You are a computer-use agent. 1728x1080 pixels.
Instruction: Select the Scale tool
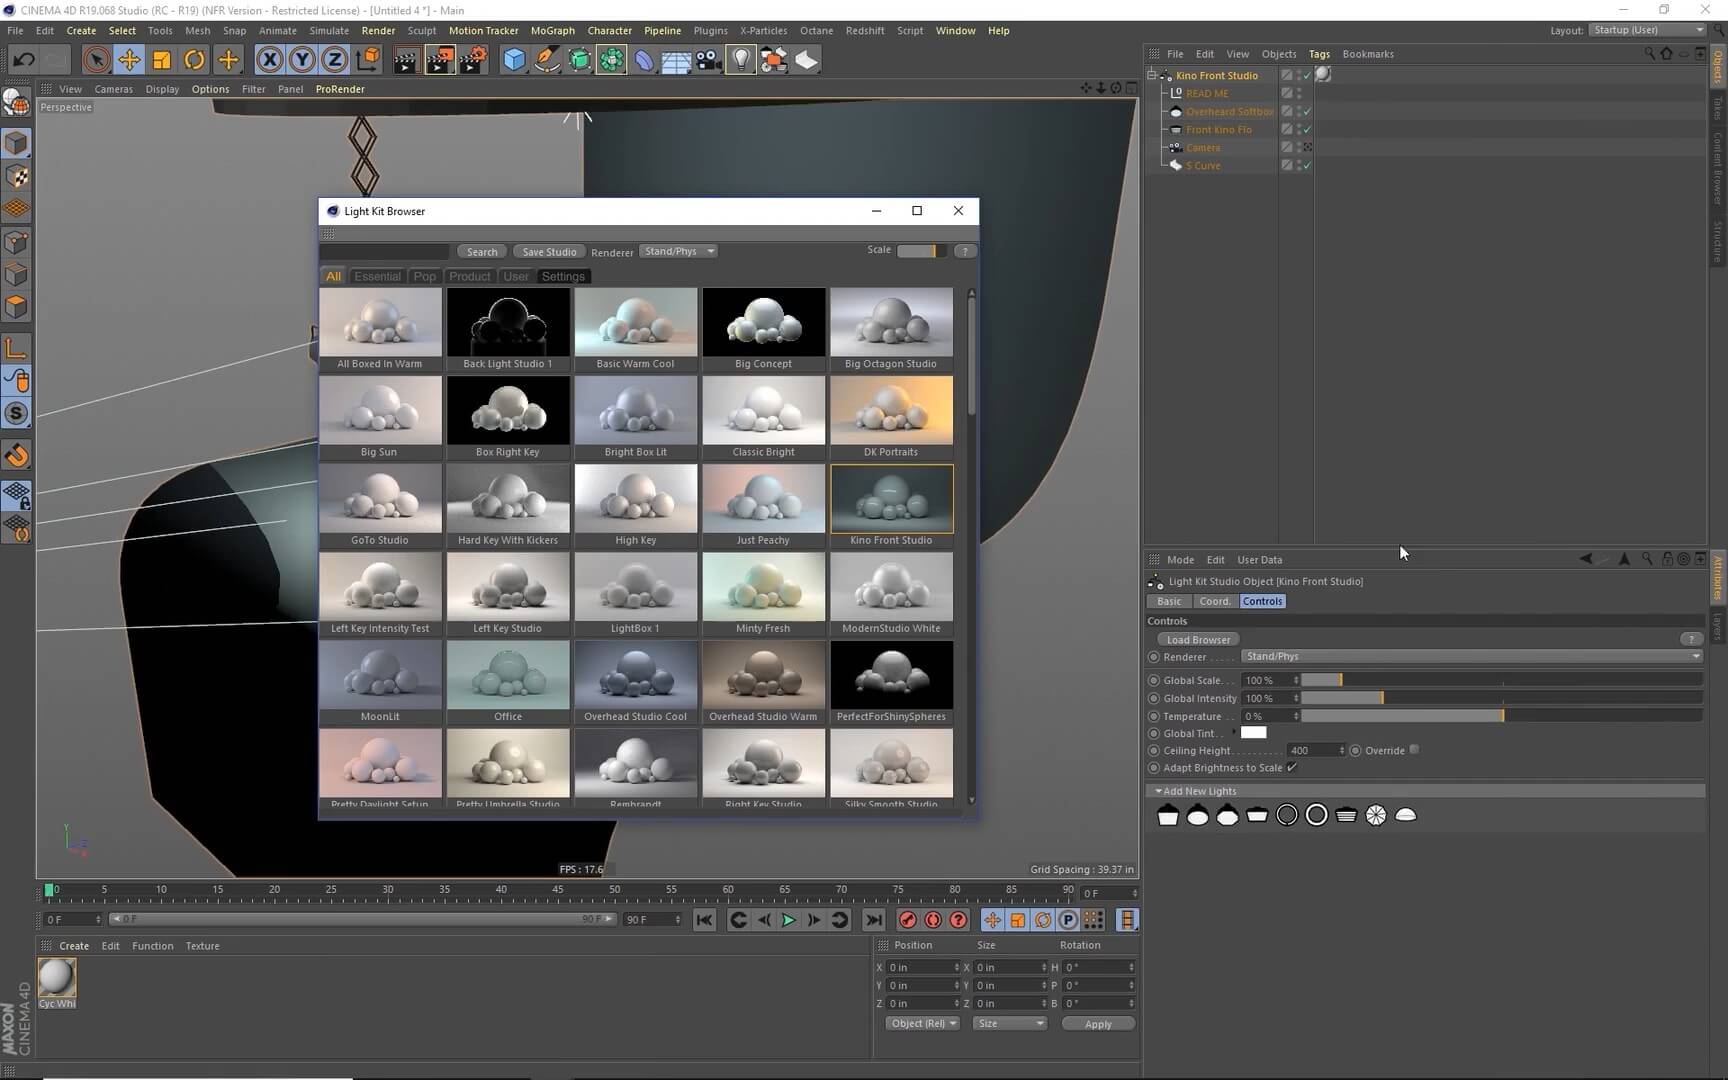[x=161, y=60]
